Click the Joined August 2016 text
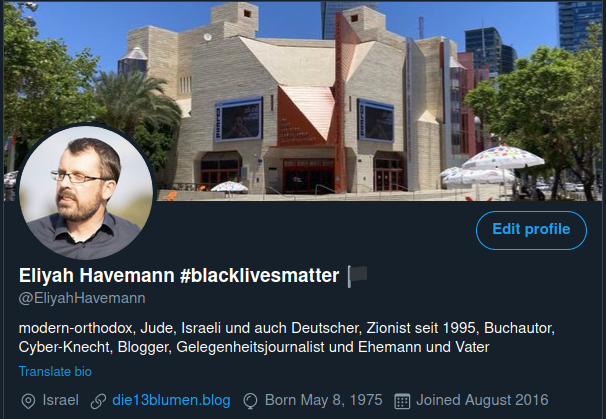 [482, 400]
